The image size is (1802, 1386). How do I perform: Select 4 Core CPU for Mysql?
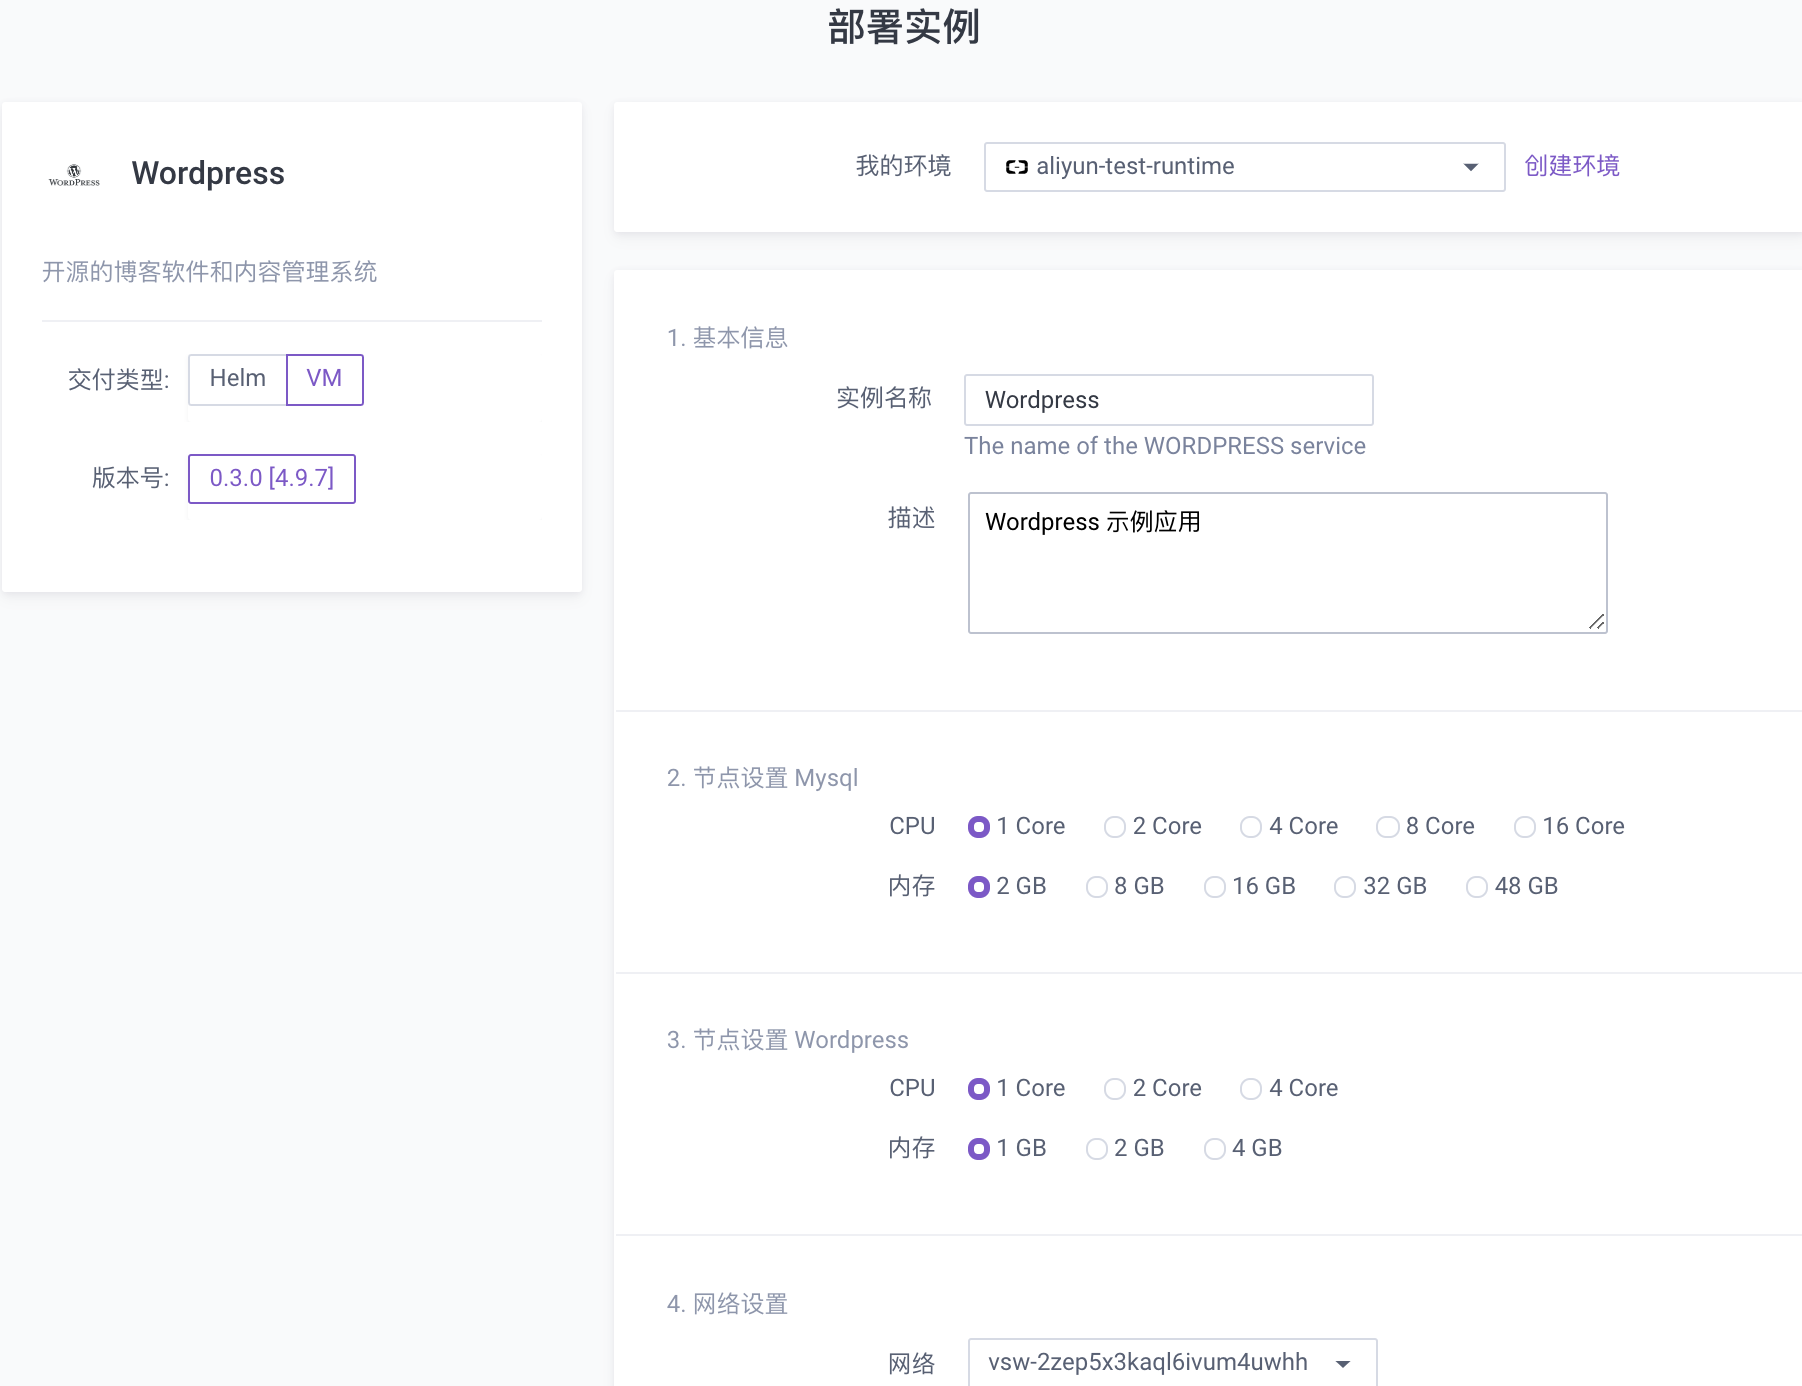coord(1251,827)
